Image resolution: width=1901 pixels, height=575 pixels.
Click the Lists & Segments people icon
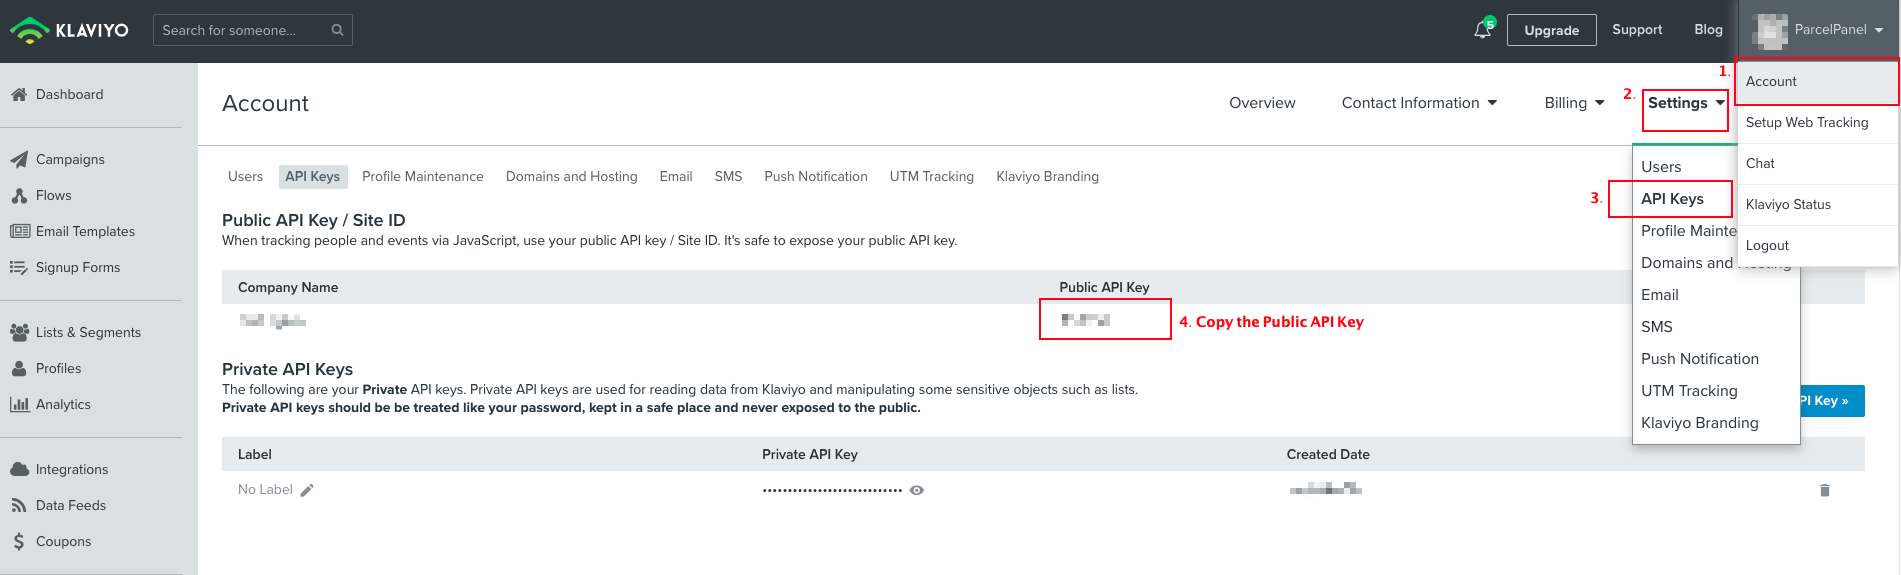click(19, 332)
